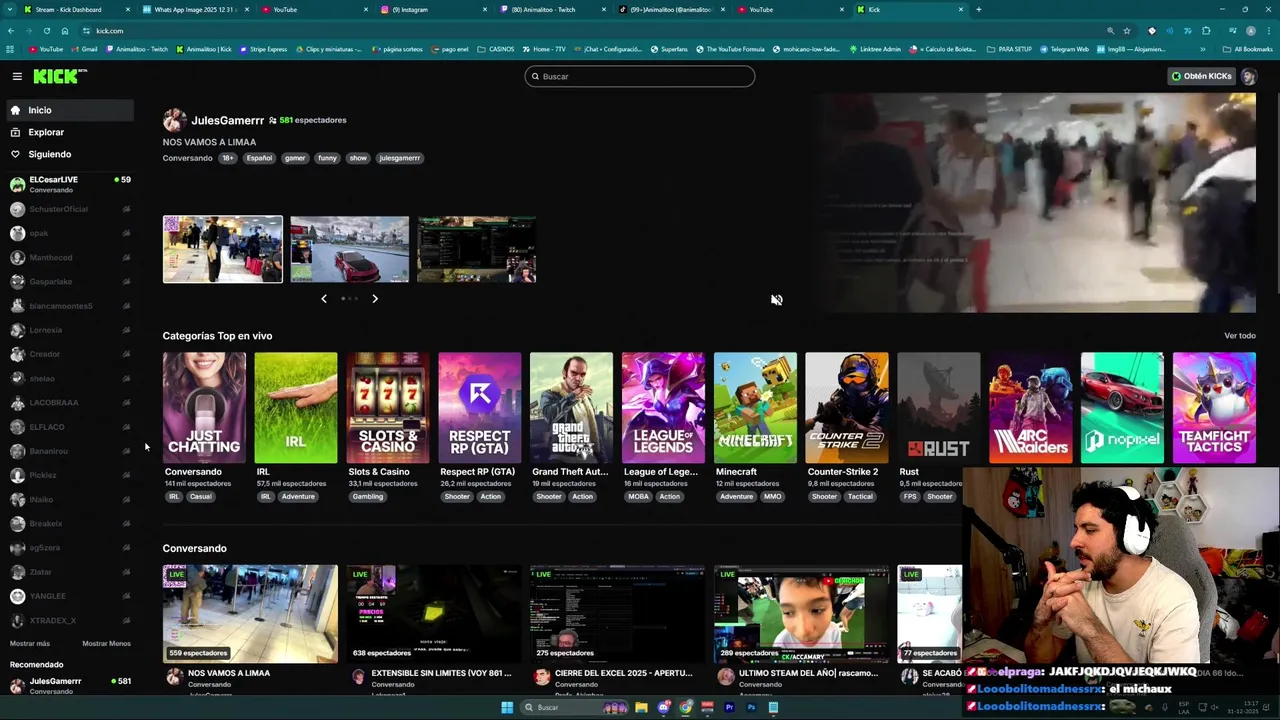Focus the Buscar search field

click(x=640, y=76)
